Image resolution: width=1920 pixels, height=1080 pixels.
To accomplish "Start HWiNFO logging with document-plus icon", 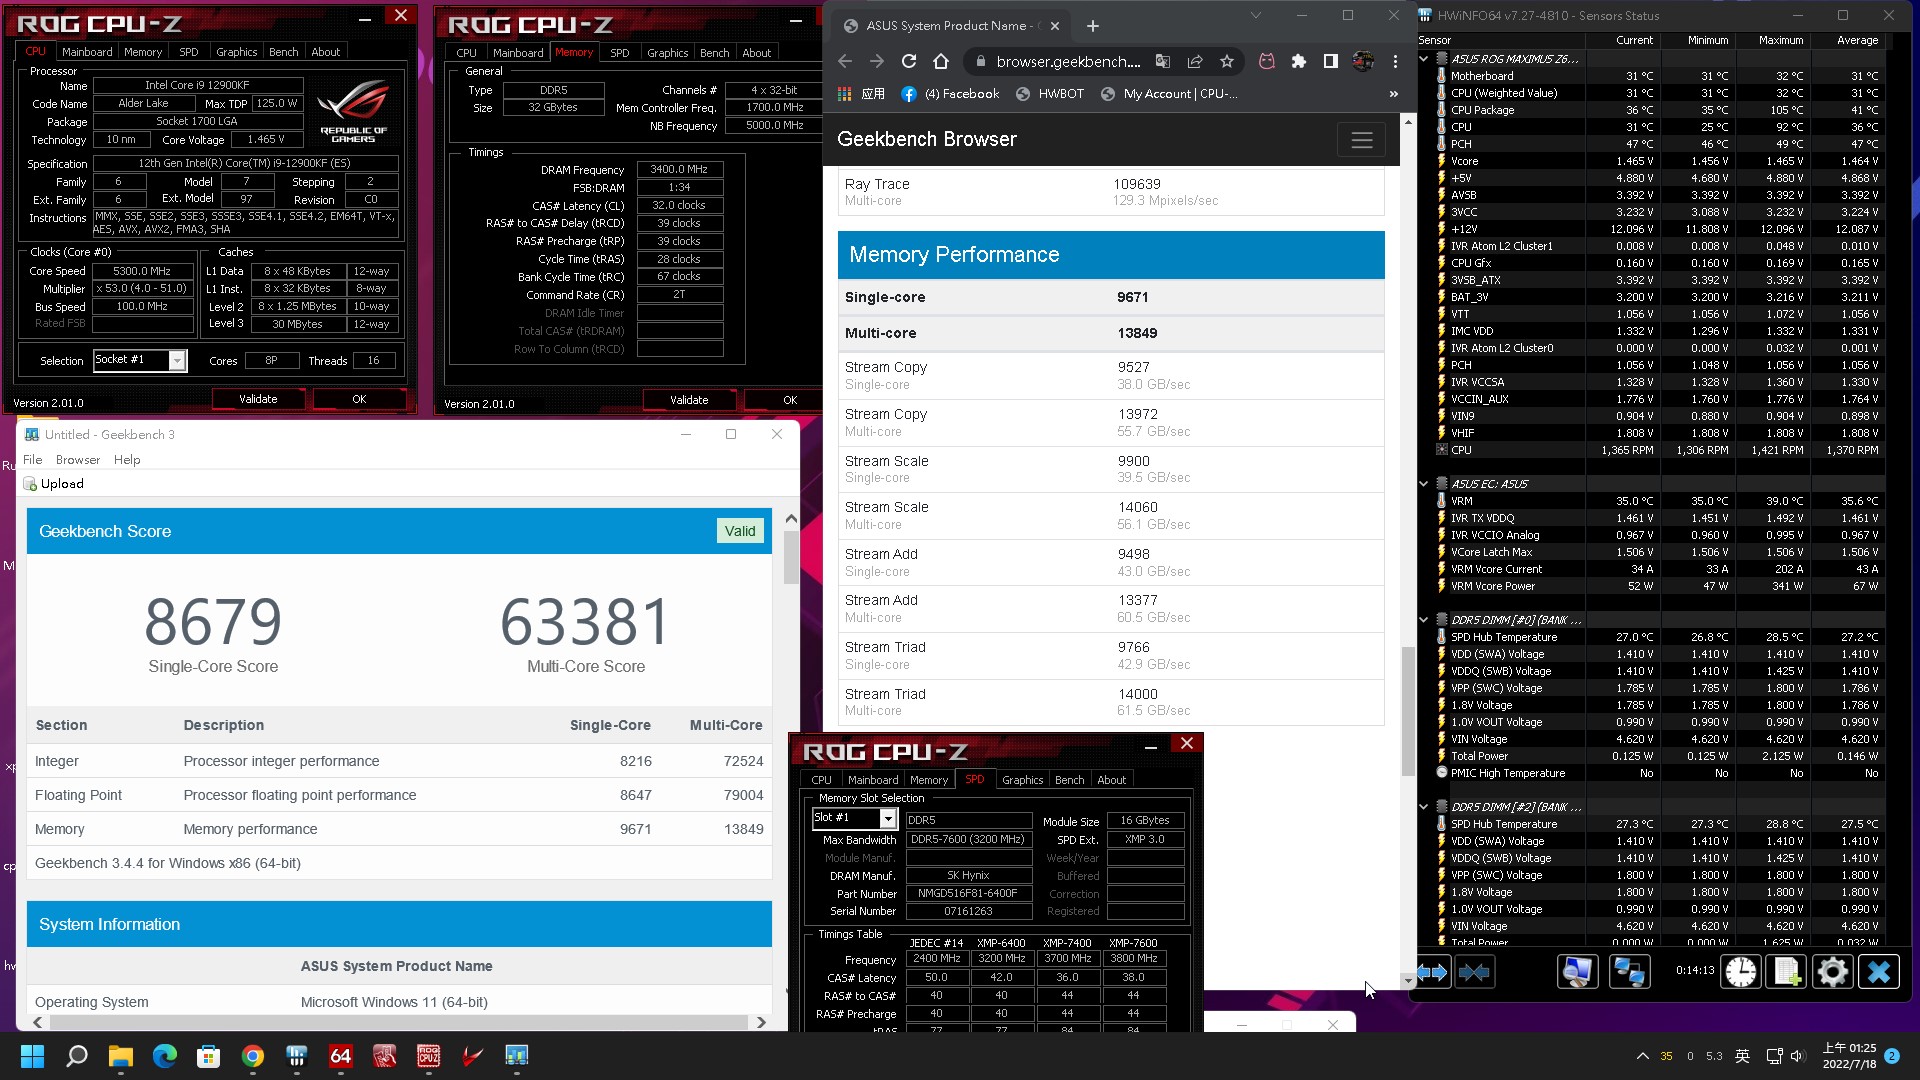I will tap(1787, 972).
